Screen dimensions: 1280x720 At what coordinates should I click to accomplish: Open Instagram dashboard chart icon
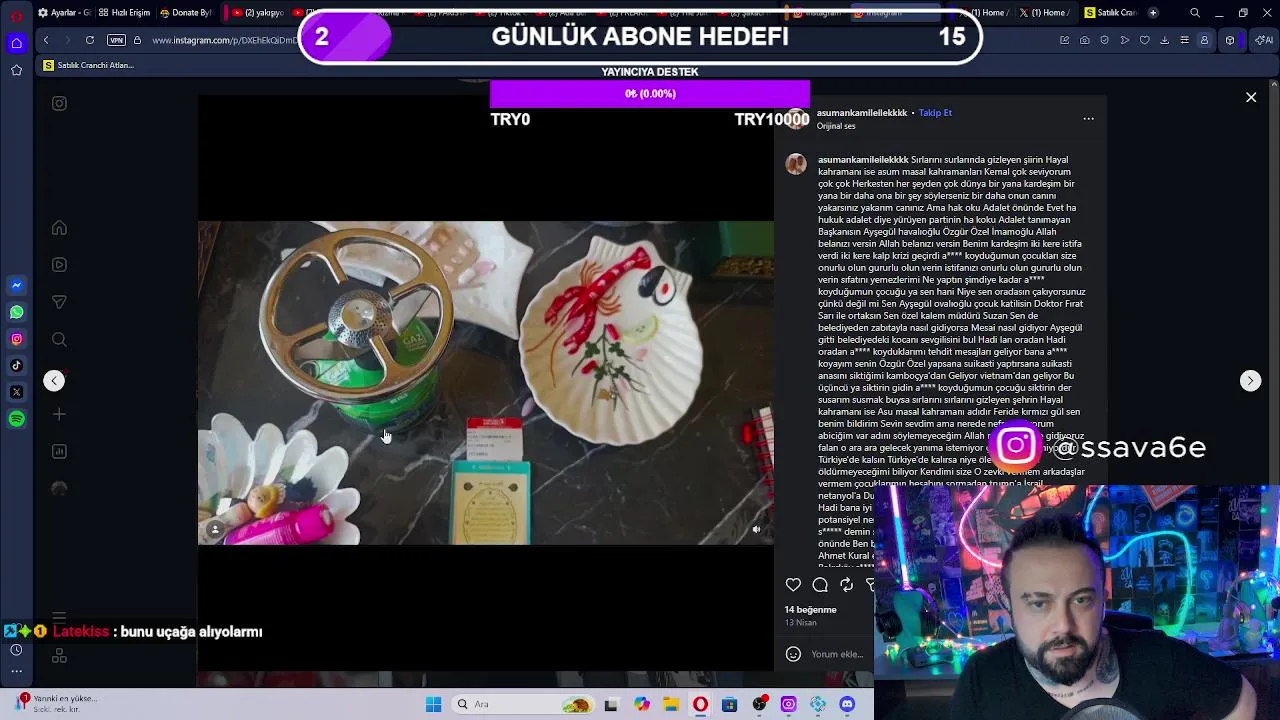pos(59,451)
